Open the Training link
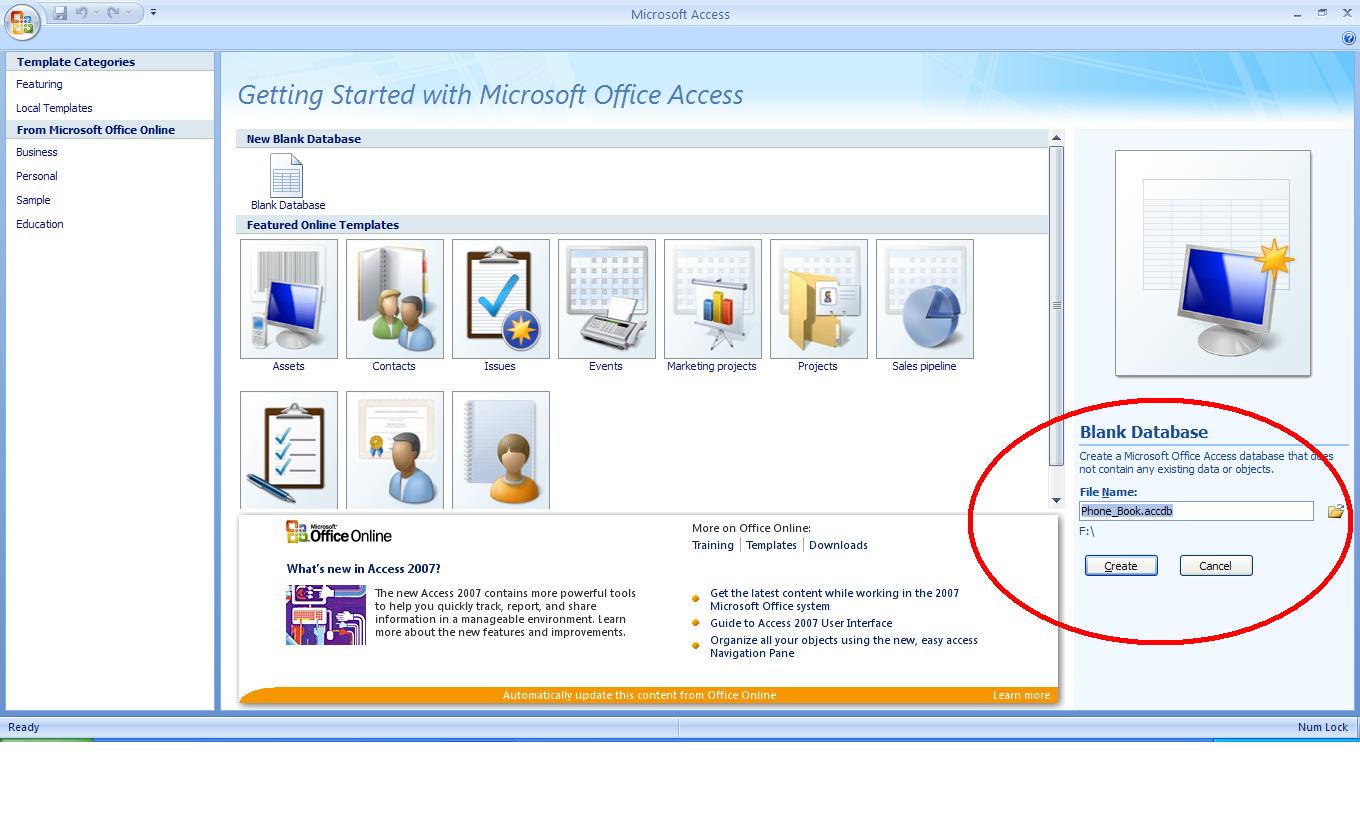The image size is (1360, 828). point(713,545)
